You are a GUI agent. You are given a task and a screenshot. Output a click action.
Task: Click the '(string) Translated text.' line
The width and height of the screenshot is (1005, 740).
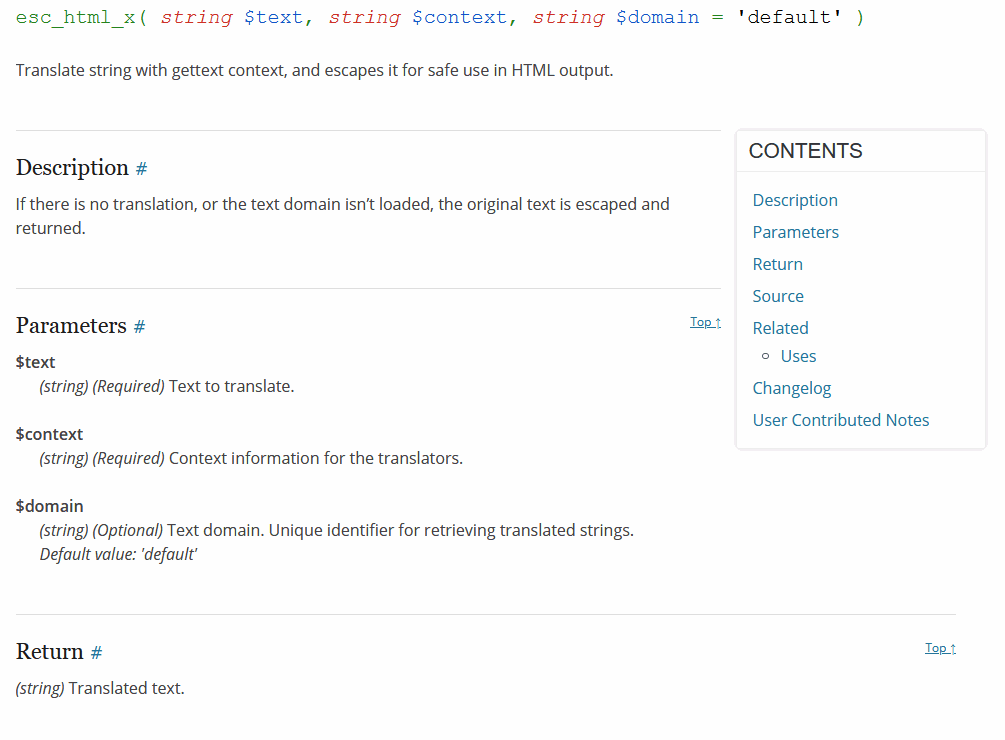[x=100, y=689]
